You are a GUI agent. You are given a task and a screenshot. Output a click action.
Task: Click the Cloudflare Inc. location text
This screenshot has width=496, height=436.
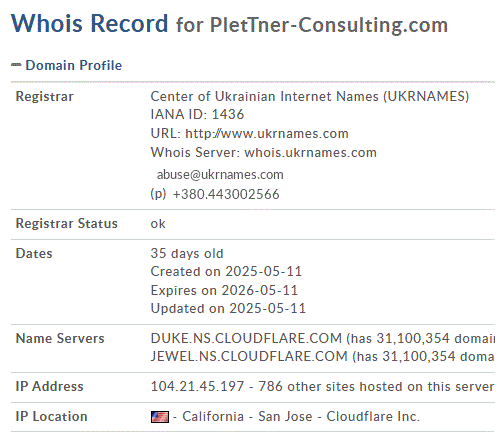[373, 417]
